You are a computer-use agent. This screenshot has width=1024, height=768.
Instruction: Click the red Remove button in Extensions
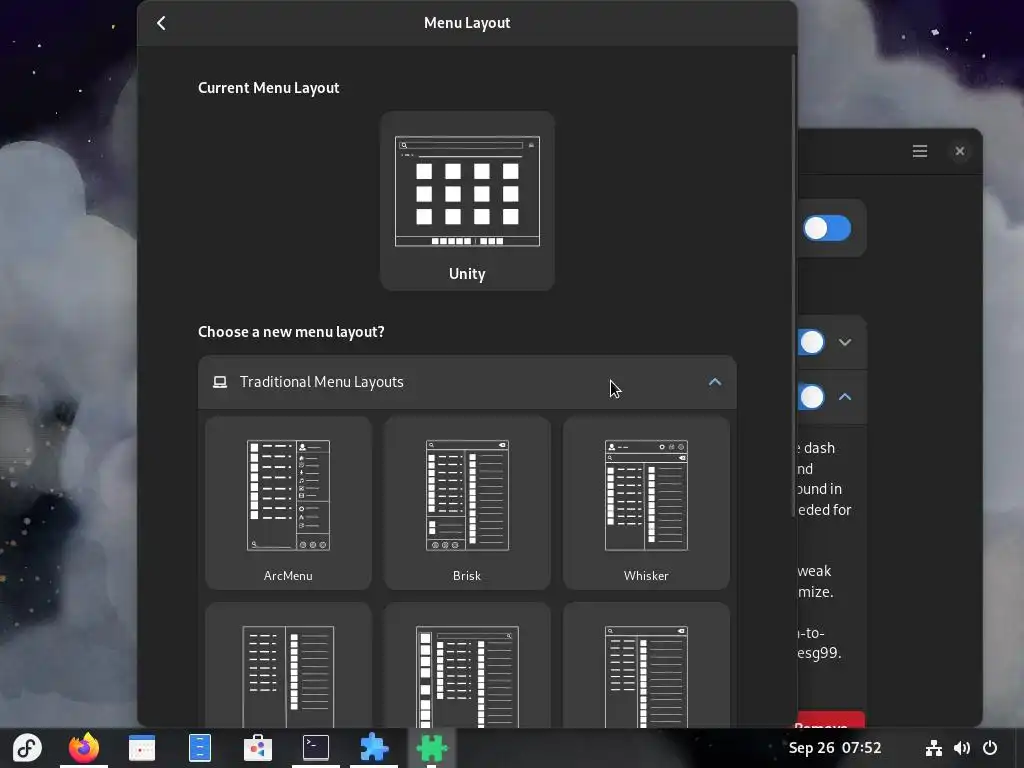click(x=830, y=720)
